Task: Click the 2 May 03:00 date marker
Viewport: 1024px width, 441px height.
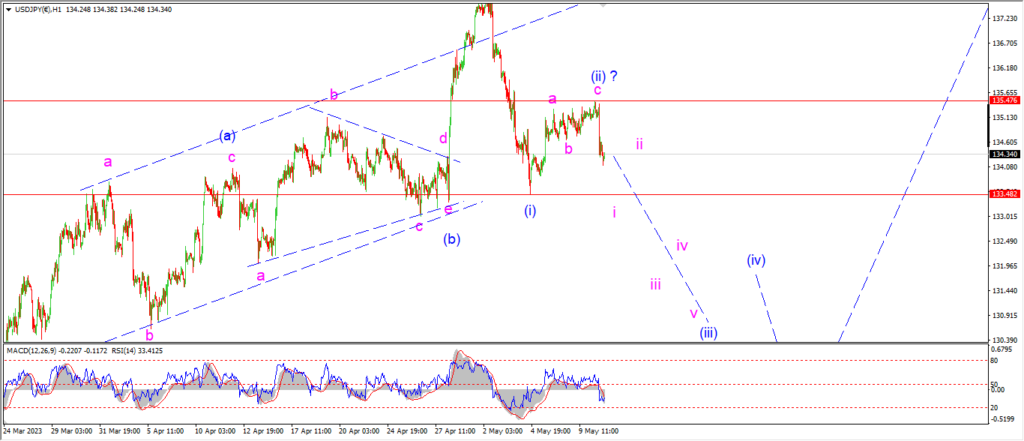Action: pos(500,431)
